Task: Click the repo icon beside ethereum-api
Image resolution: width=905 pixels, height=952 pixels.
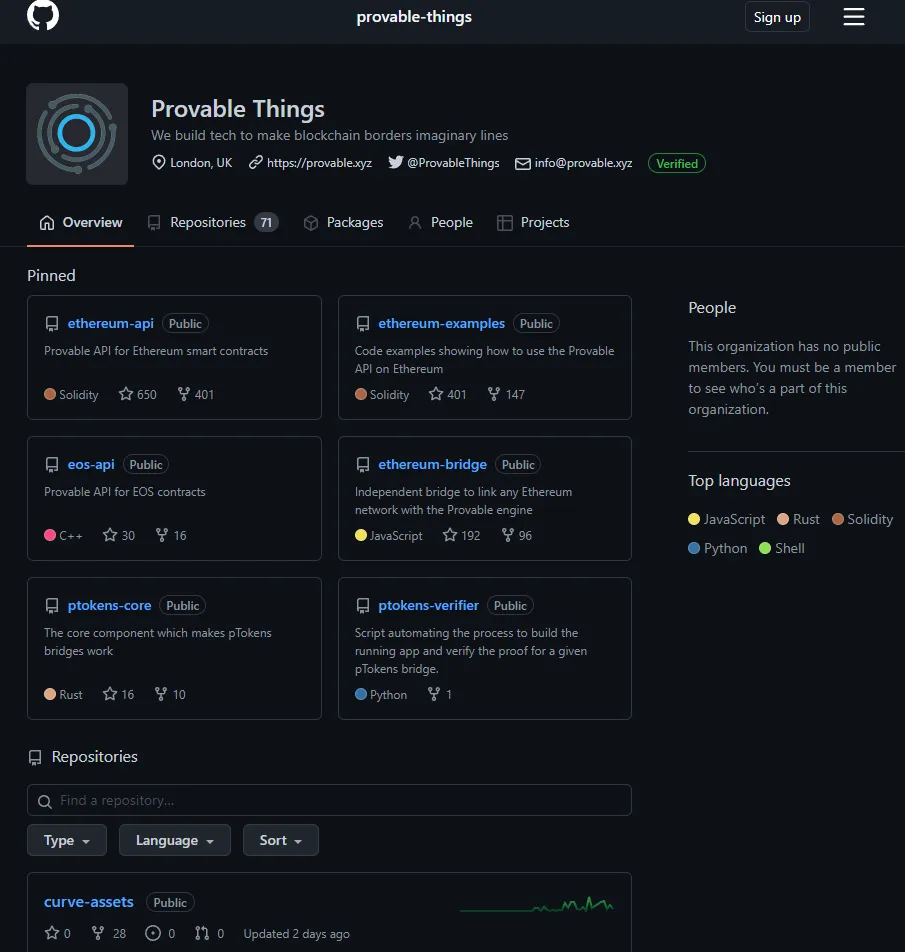Action: click(52, 324)
